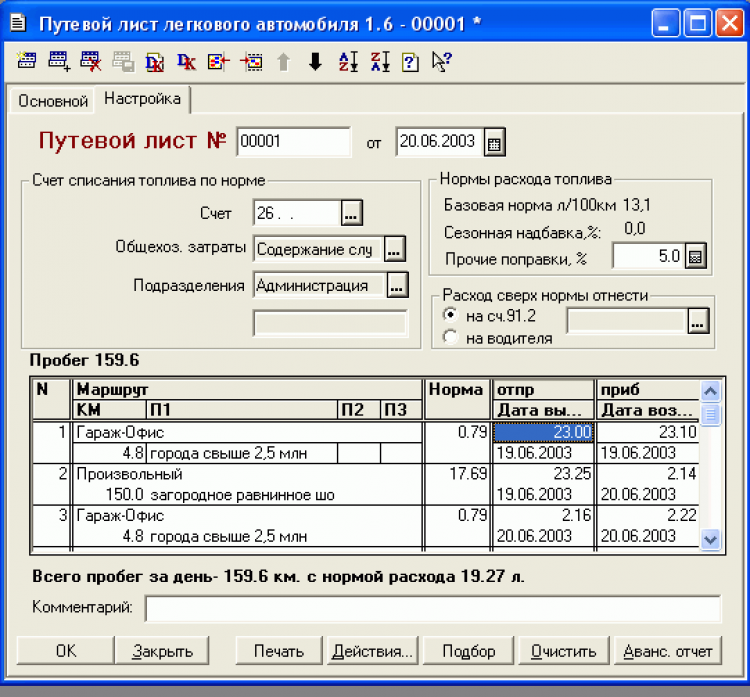The image size is (750, 697).
Task: Open Общехоз. затраты selection ellipsis button
Action: [395, 249]
